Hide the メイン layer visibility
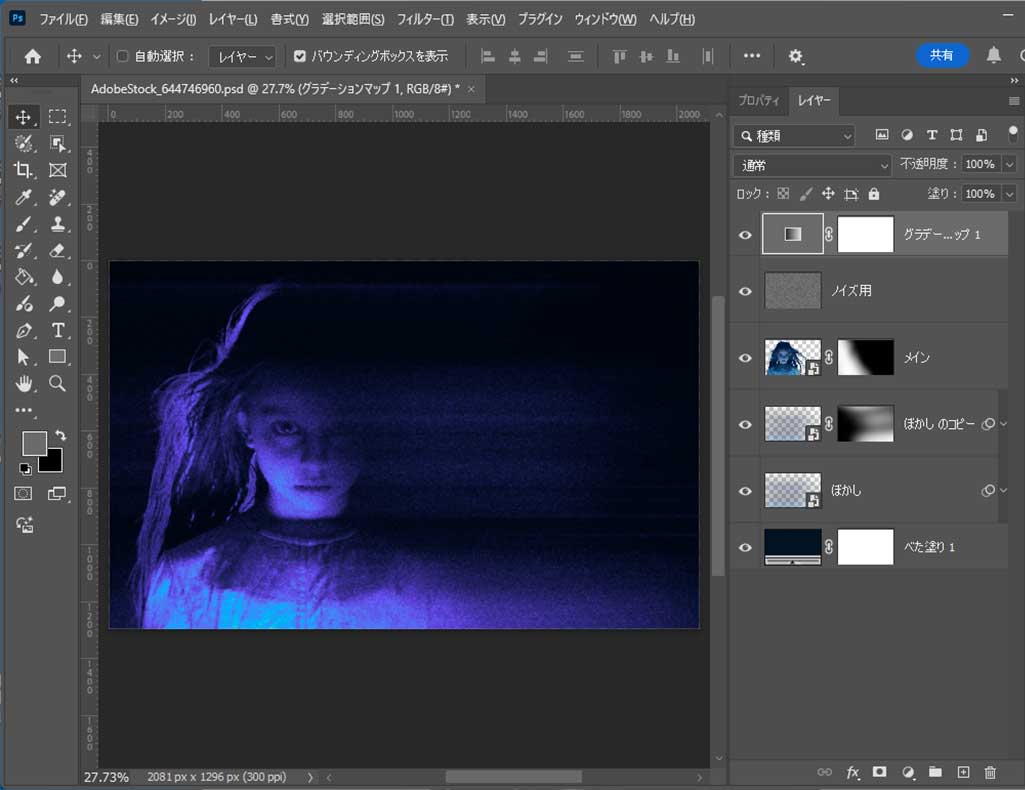The height and width of the screenshot is (790, 1025). [x=745, y=357]
